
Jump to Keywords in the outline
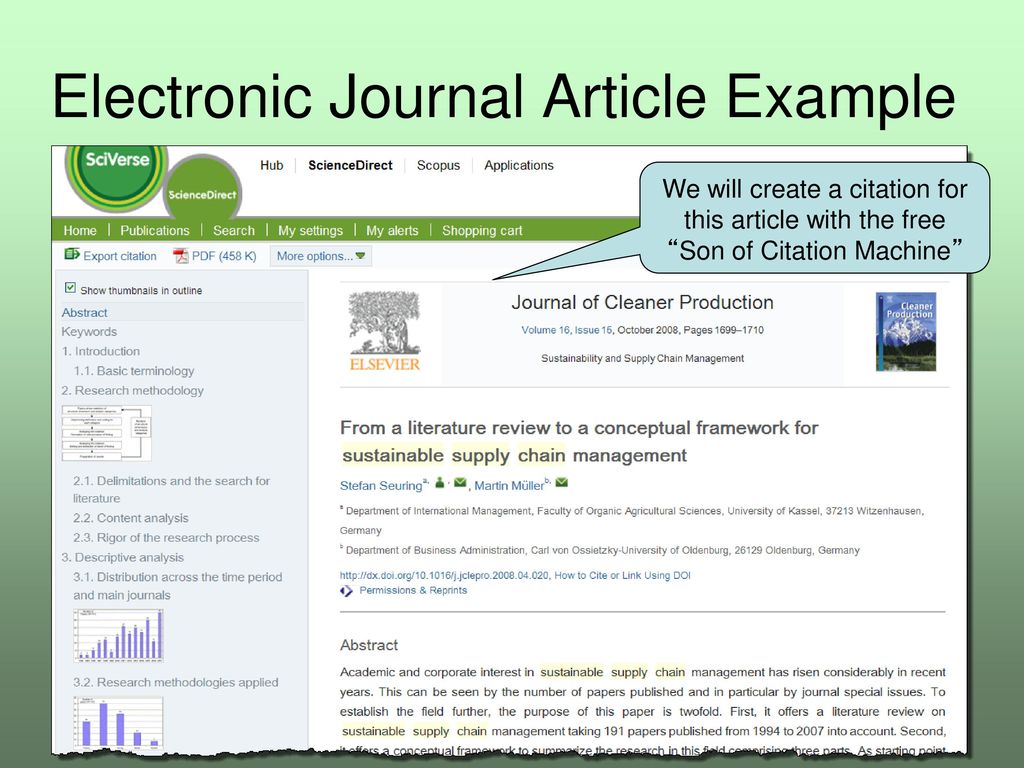click(x=89, y=332)
